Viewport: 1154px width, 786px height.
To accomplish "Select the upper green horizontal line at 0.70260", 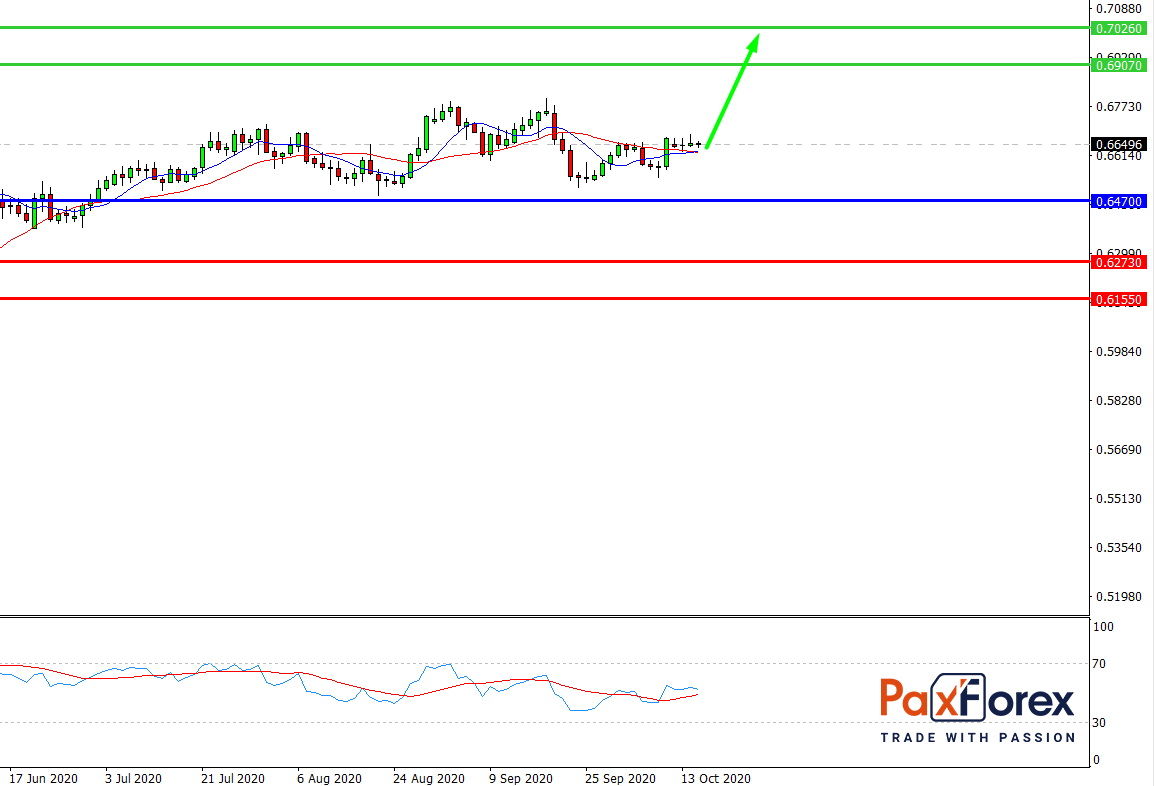I will 545,27.
